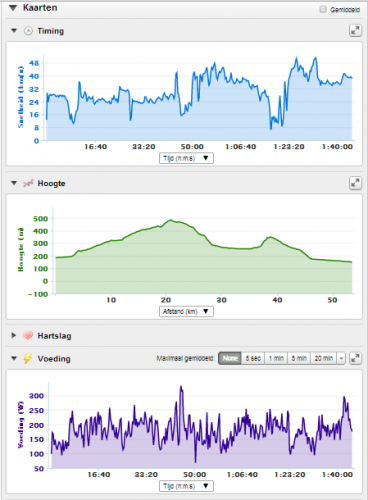Image resolution: width=368 pixels, height=500 pixels.
Task: Click the Hoogte elevation icon
Action: (28, 183)
